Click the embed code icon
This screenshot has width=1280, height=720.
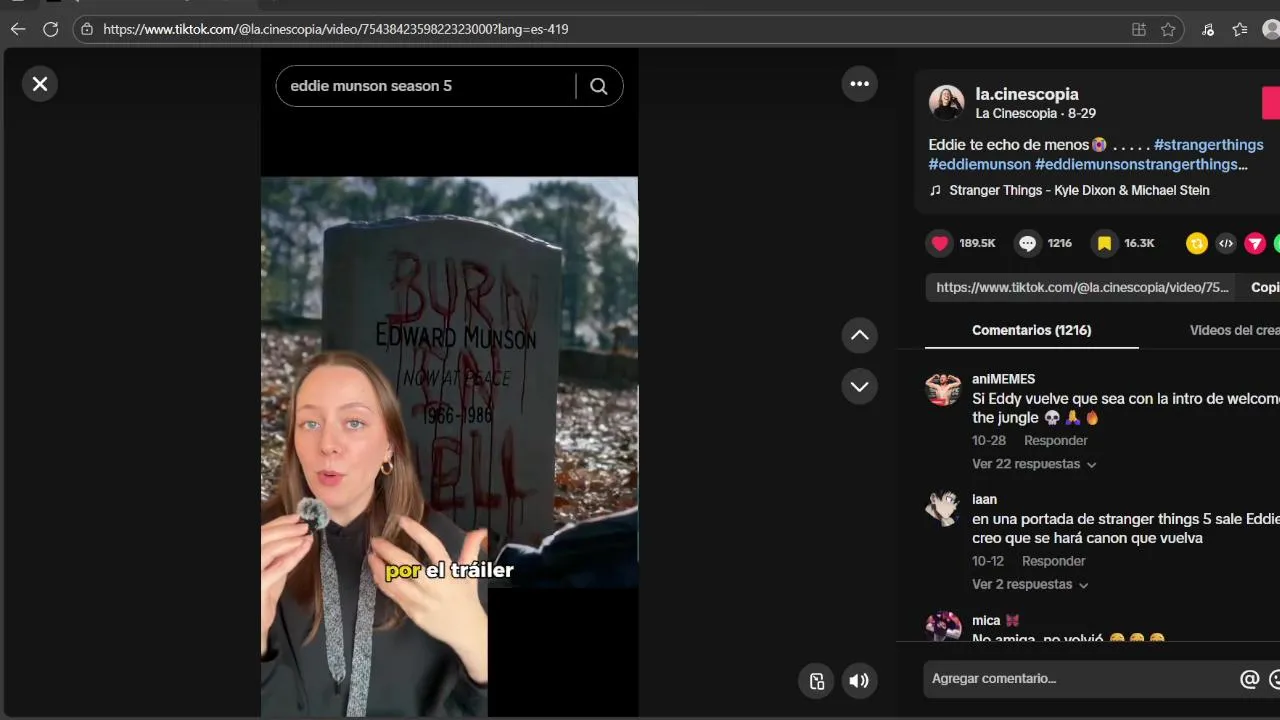1226,243
